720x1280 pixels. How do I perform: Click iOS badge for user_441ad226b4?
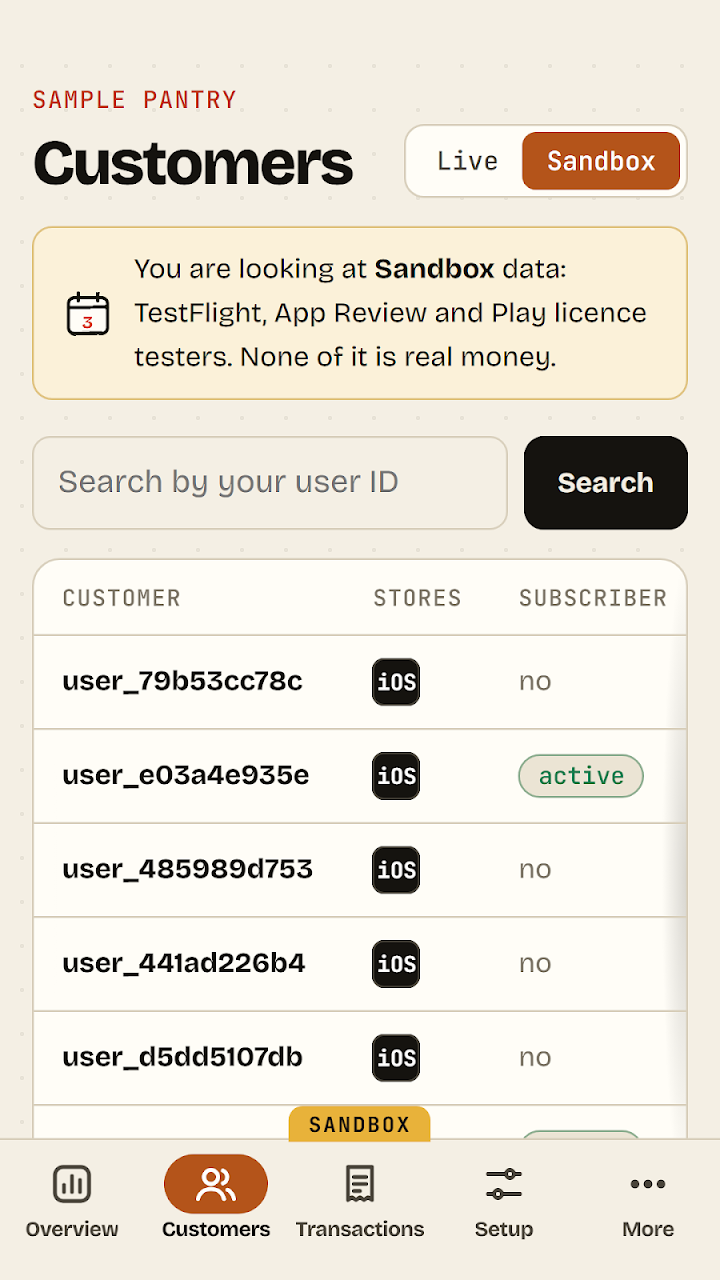click(396, 964)
